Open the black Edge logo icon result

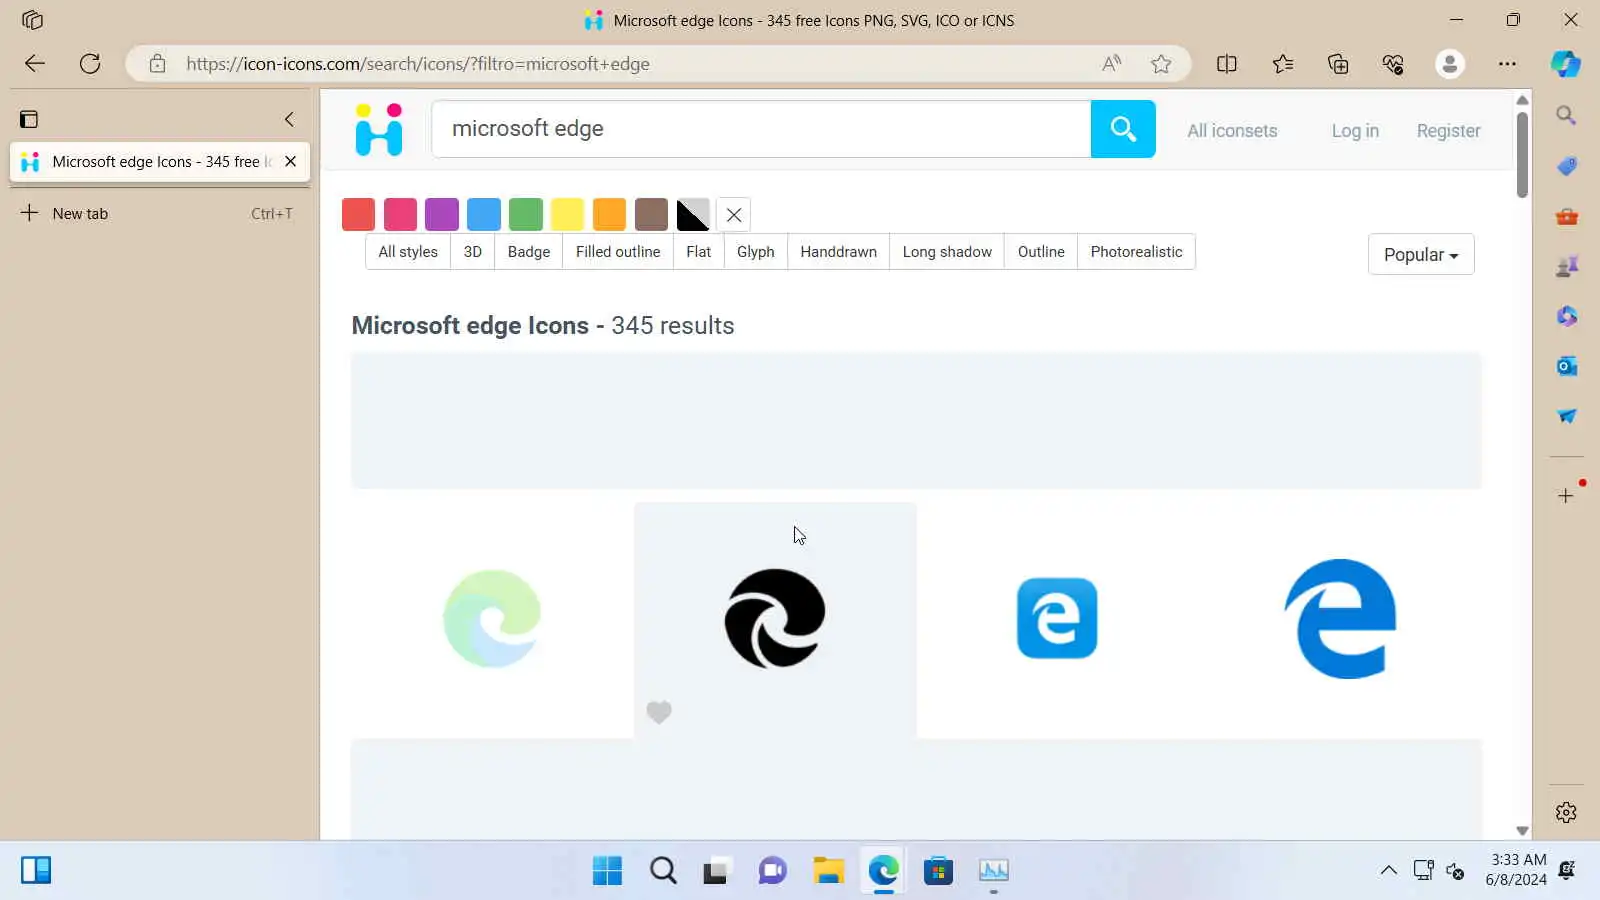pos(775,619)
